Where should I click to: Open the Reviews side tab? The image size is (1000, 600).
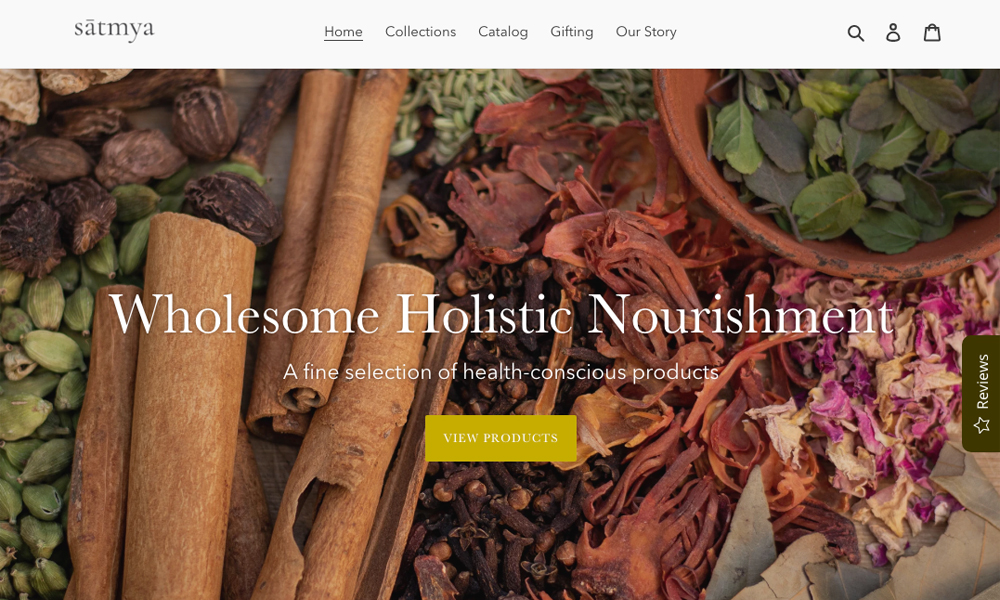(x=981, y=393)
